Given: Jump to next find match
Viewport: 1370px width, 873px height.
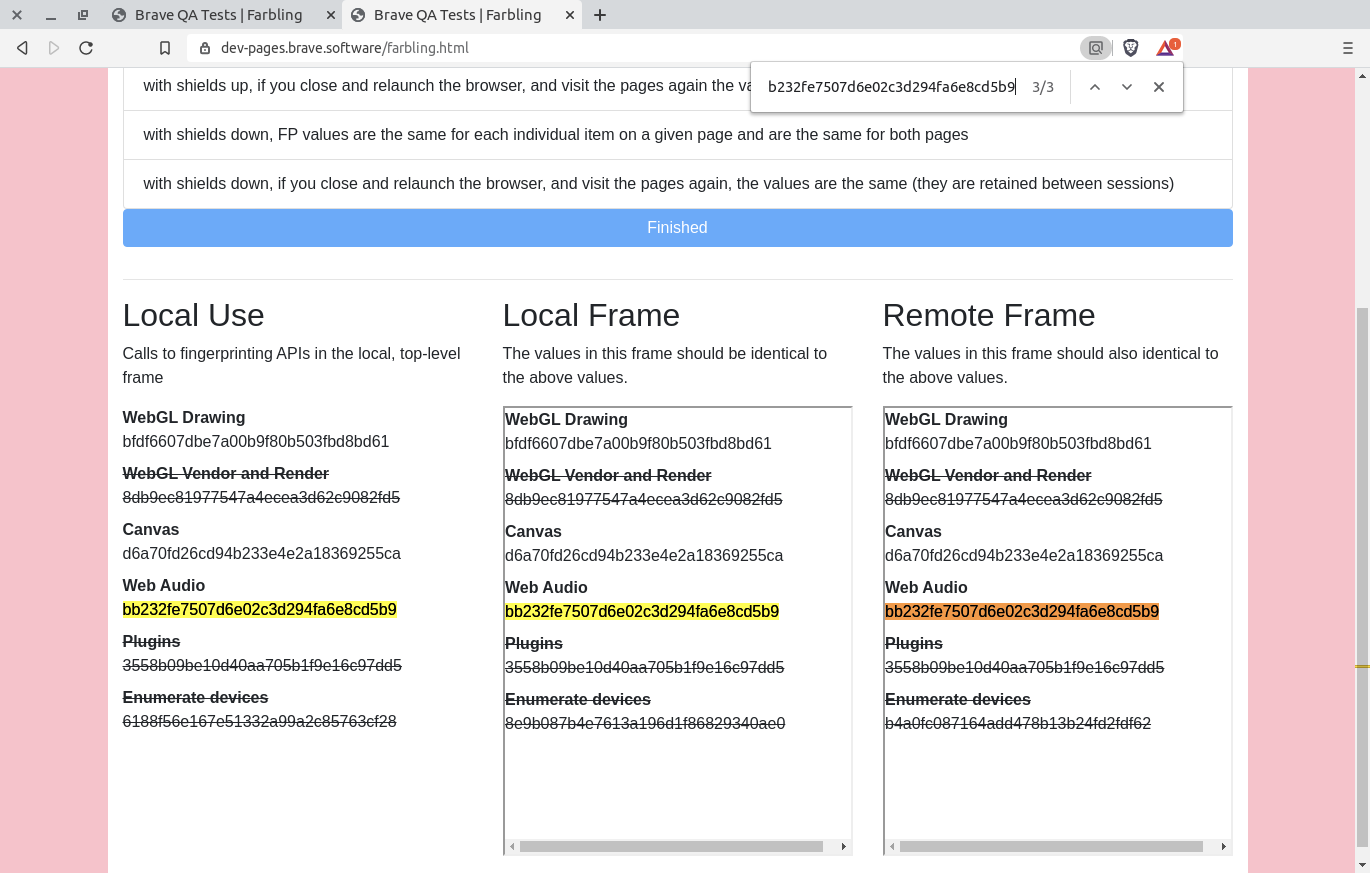Looking at the screenshot, I should click(x=1127, y=87).
